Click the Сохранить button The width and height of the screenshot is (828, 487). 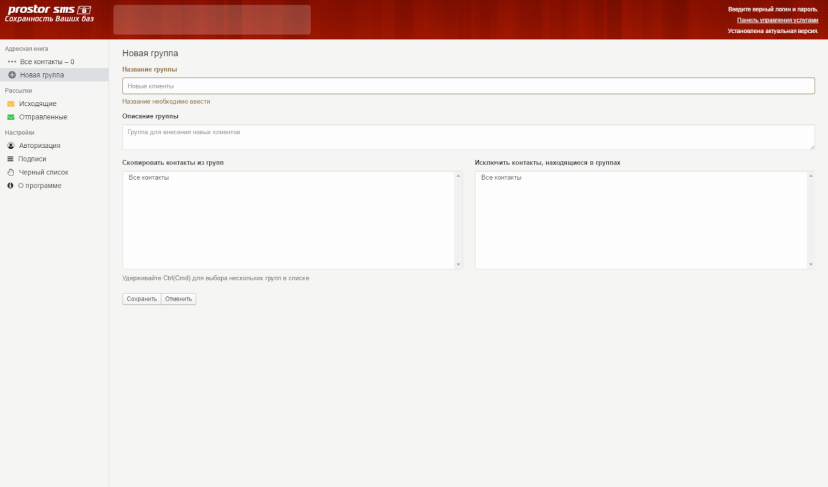[x=142, y=299]
